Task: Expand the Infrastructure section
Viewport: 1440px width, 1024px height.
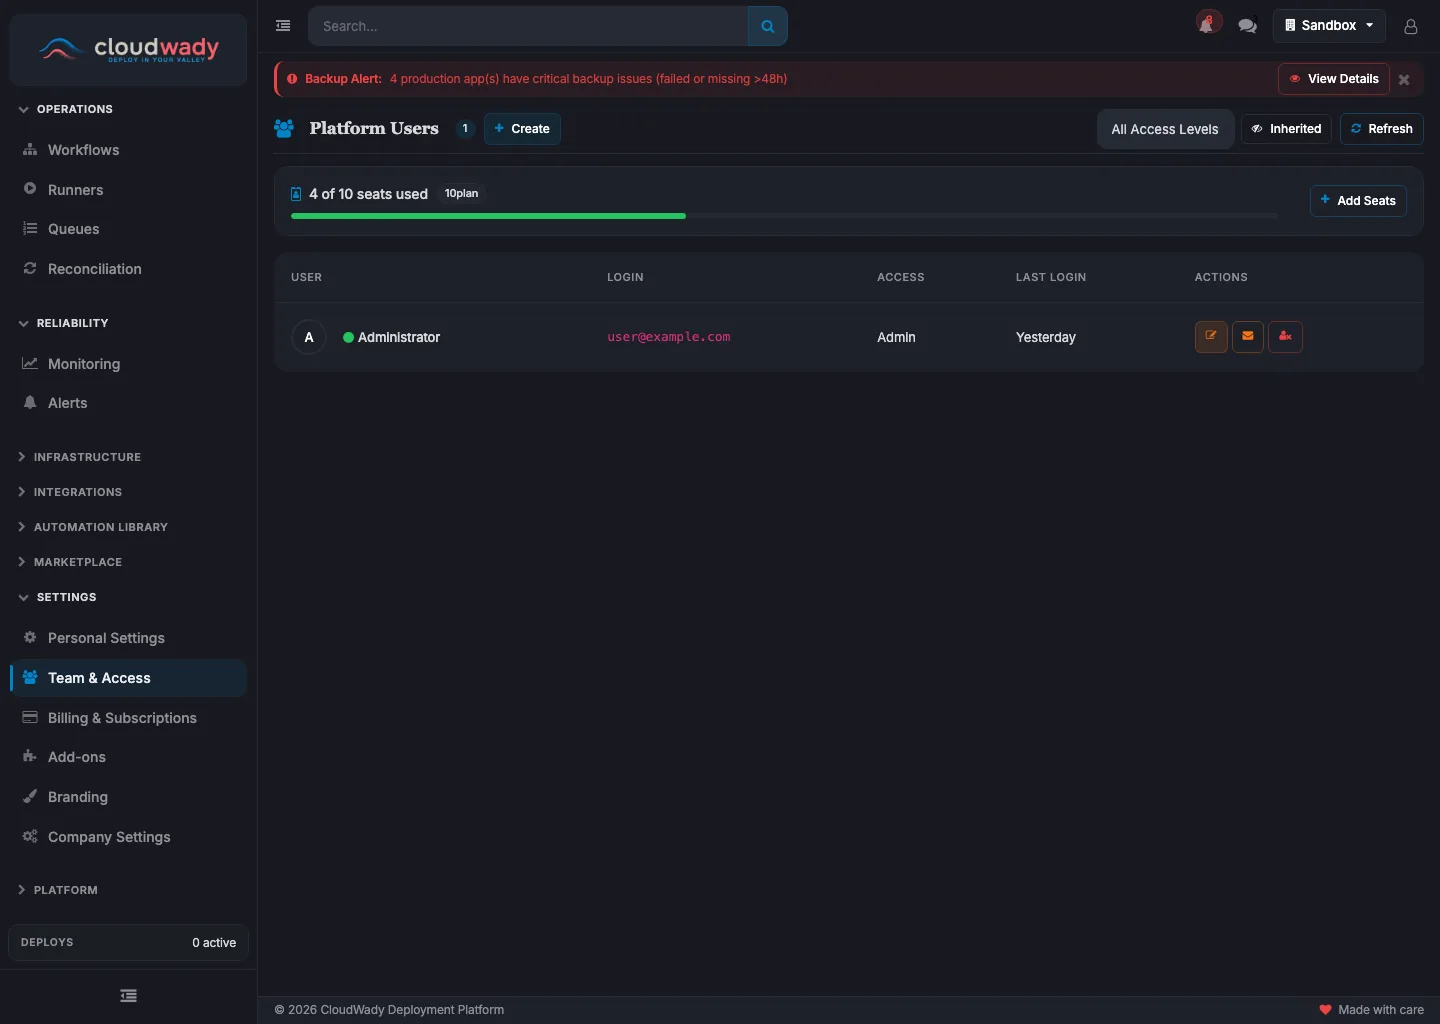Action: (x=80, y=457)
